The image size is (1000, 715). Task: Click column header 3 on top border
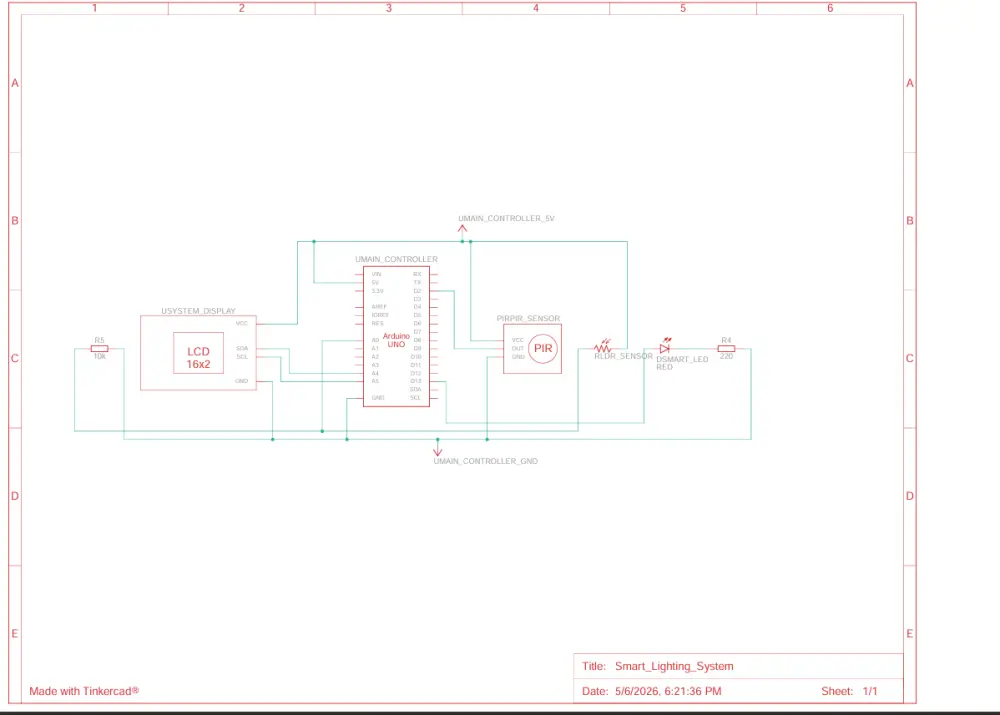pyautogui.click(x=388, y=8)
